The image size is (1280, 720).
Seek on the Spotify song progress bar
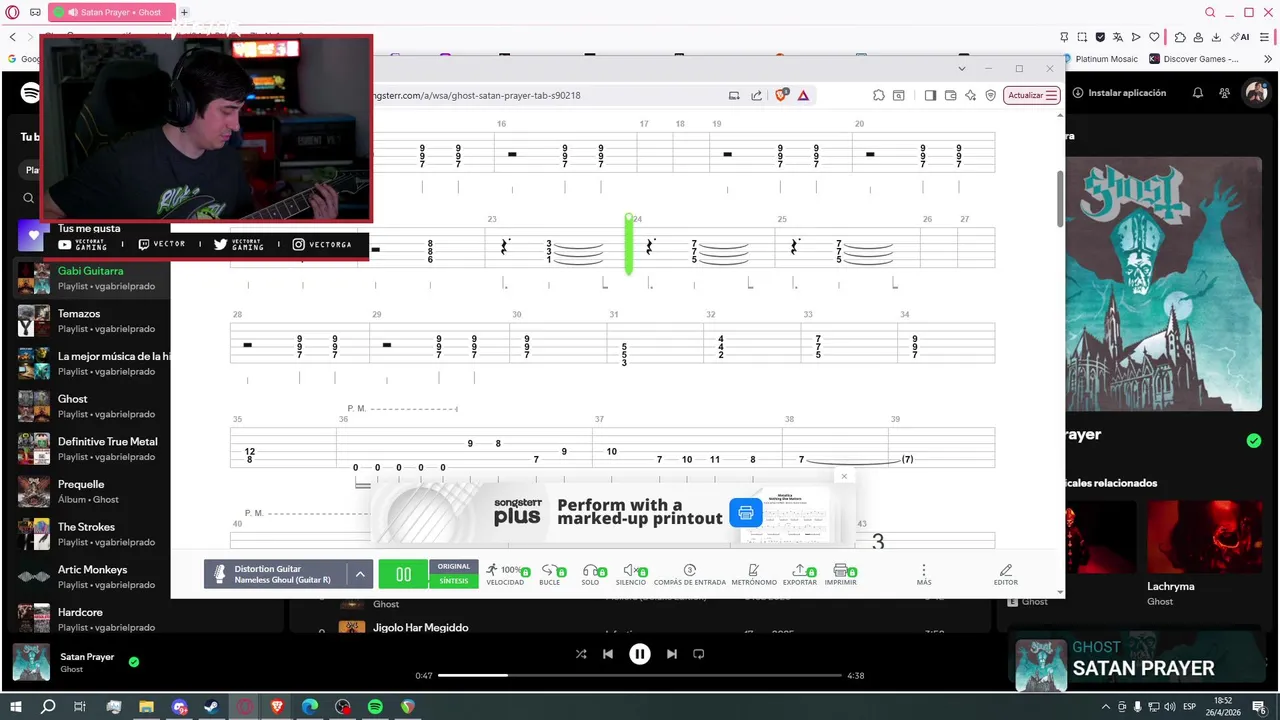point(640,676)
